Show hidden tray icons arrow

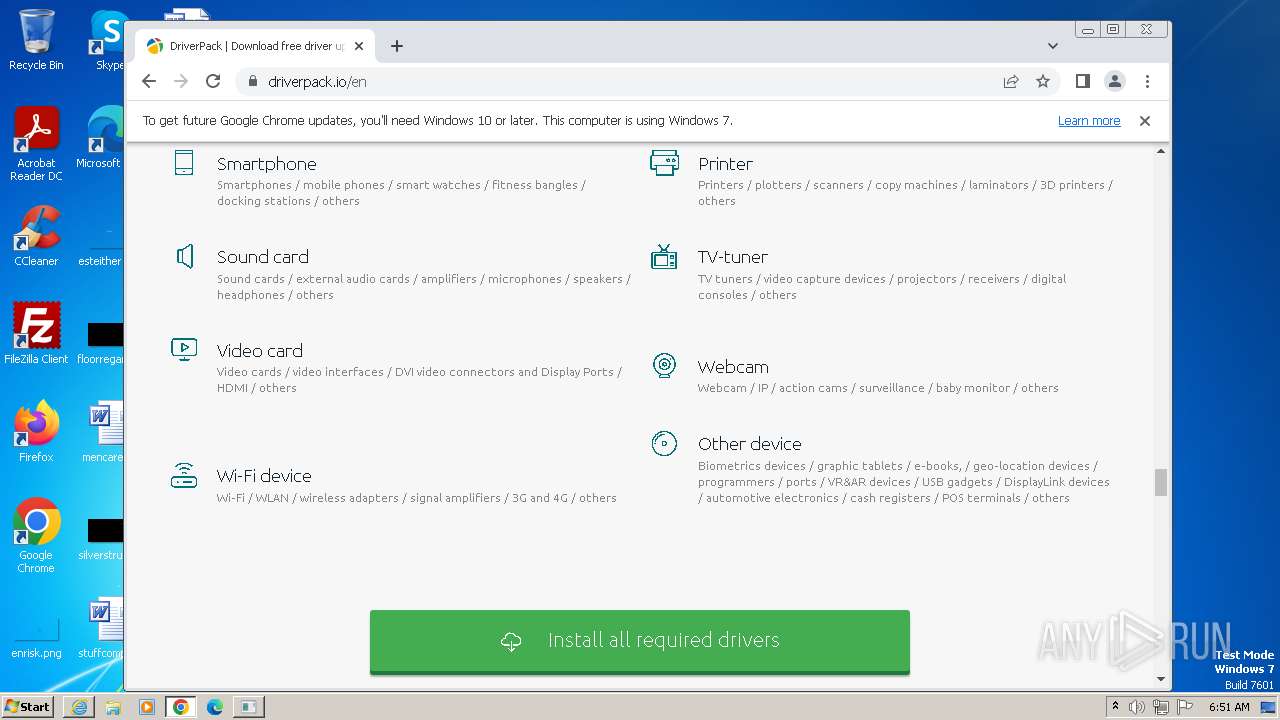pyautogui.click(x=1115, y=706)
